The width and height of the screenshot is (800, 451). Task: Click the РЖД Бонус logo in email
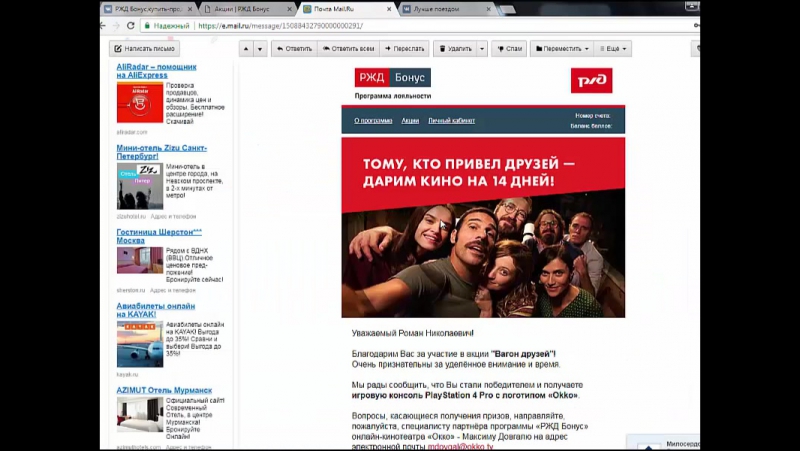tap(392, 78)
